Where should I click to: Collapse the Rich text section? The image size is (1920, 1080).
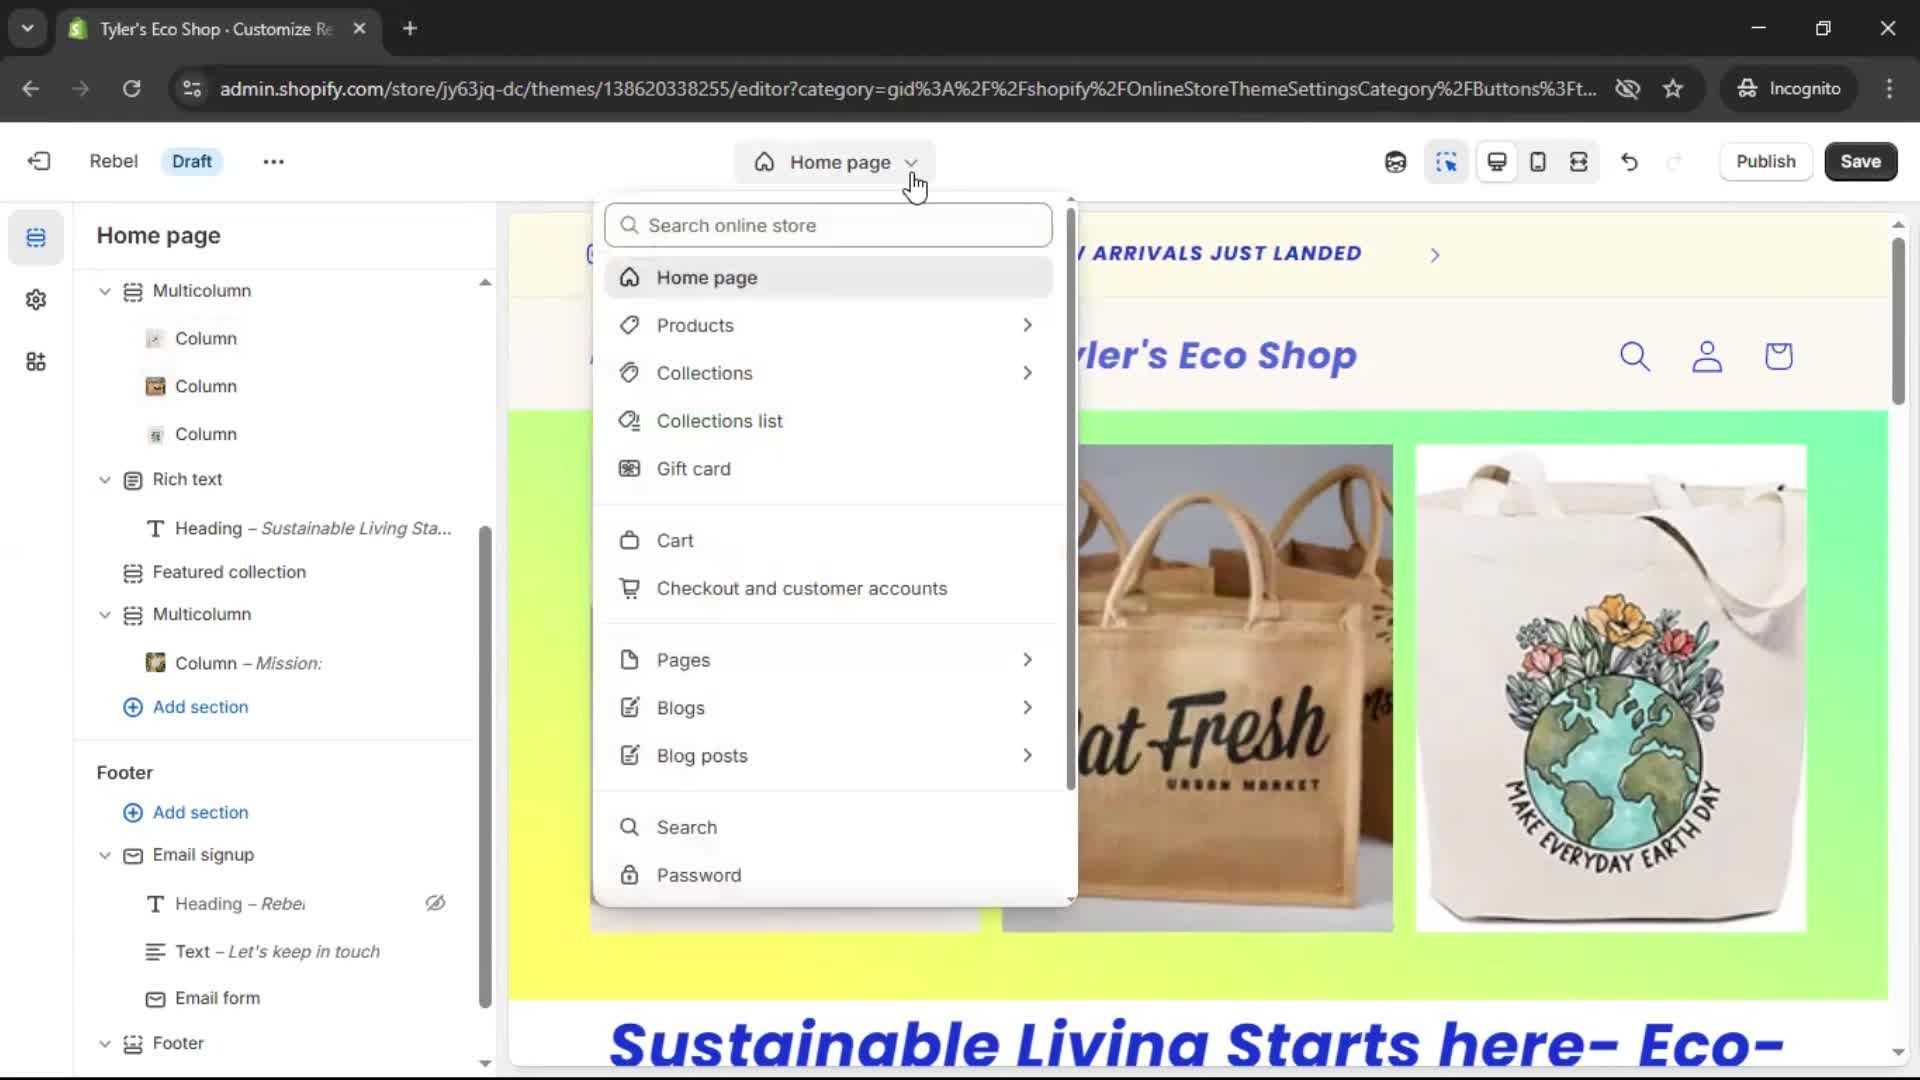(105, 480)
